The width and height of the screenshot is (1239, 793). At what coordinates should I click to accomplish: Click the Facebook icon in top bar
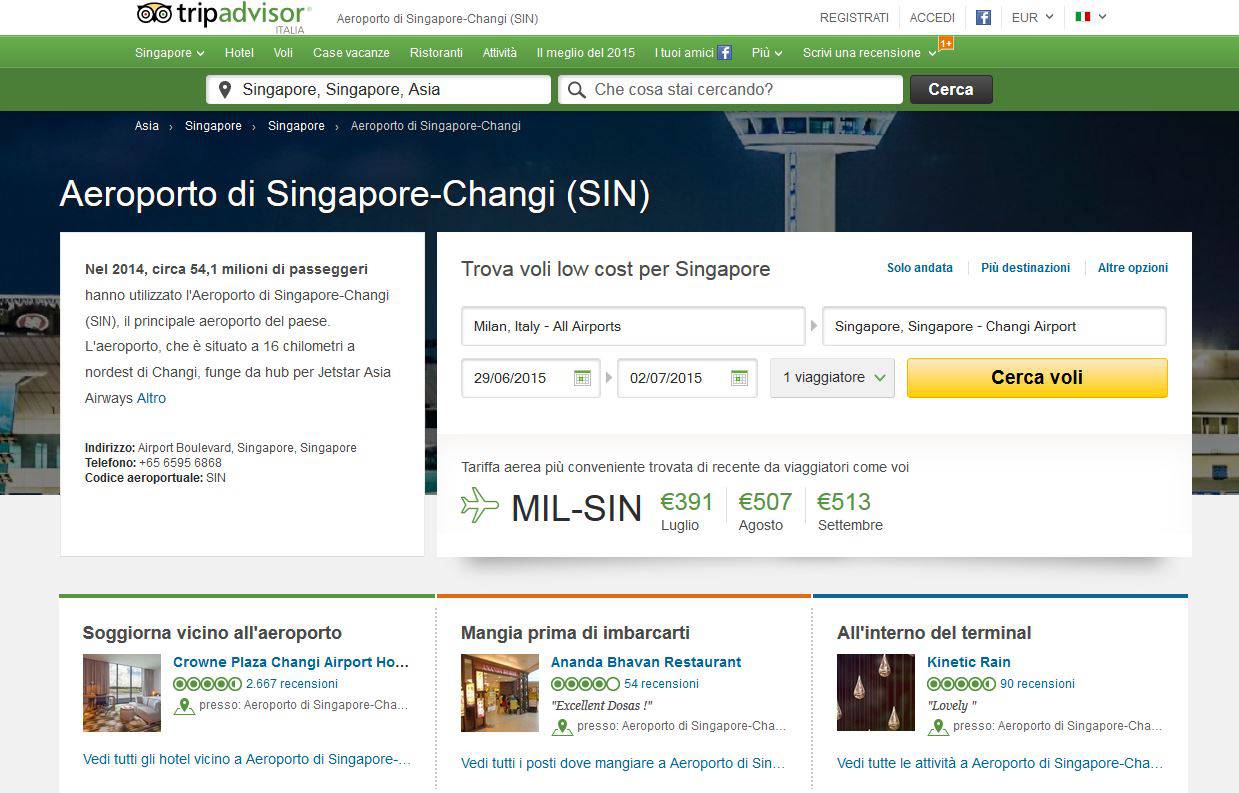983,17
